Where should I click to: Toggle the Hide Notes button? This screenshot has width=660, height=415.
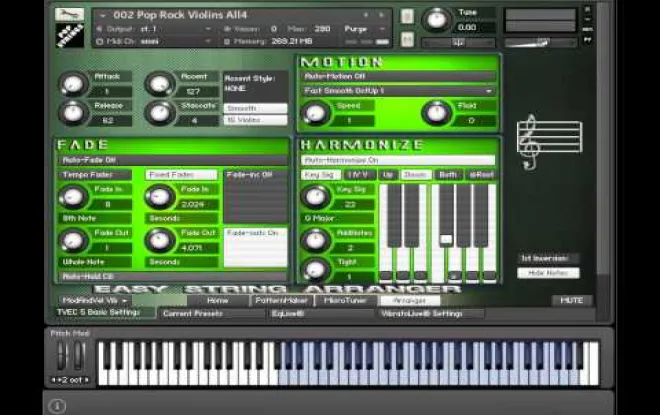point(548,273)
